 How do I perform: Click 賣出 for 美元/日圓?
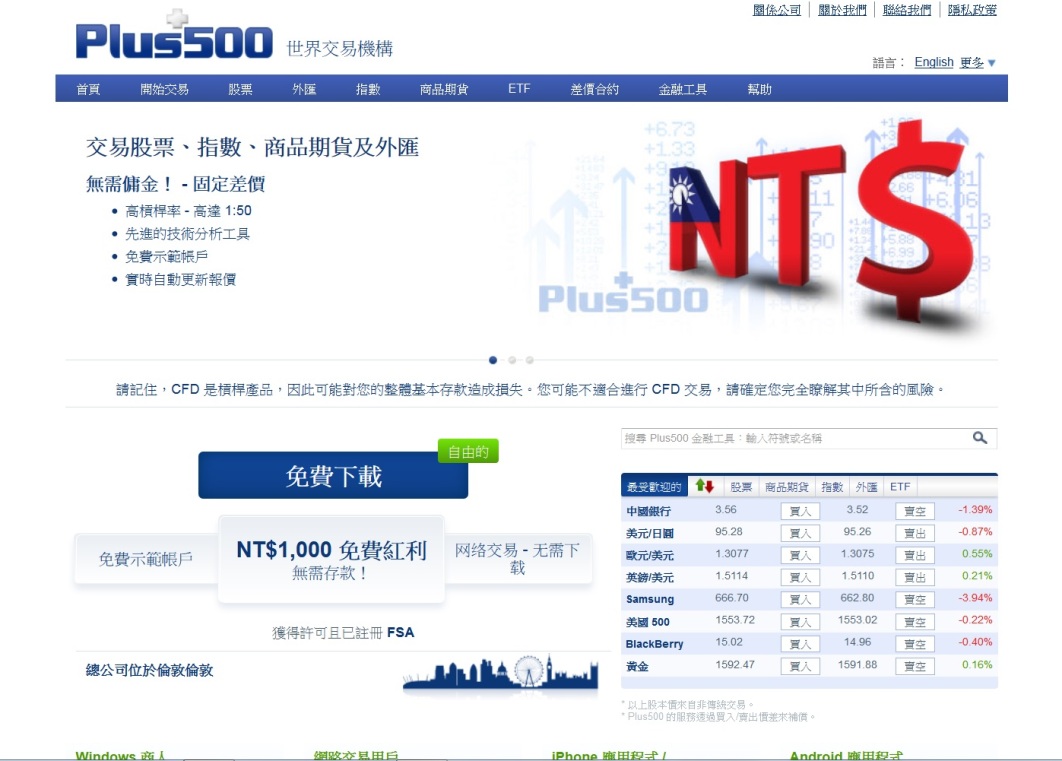pos(915,534)
